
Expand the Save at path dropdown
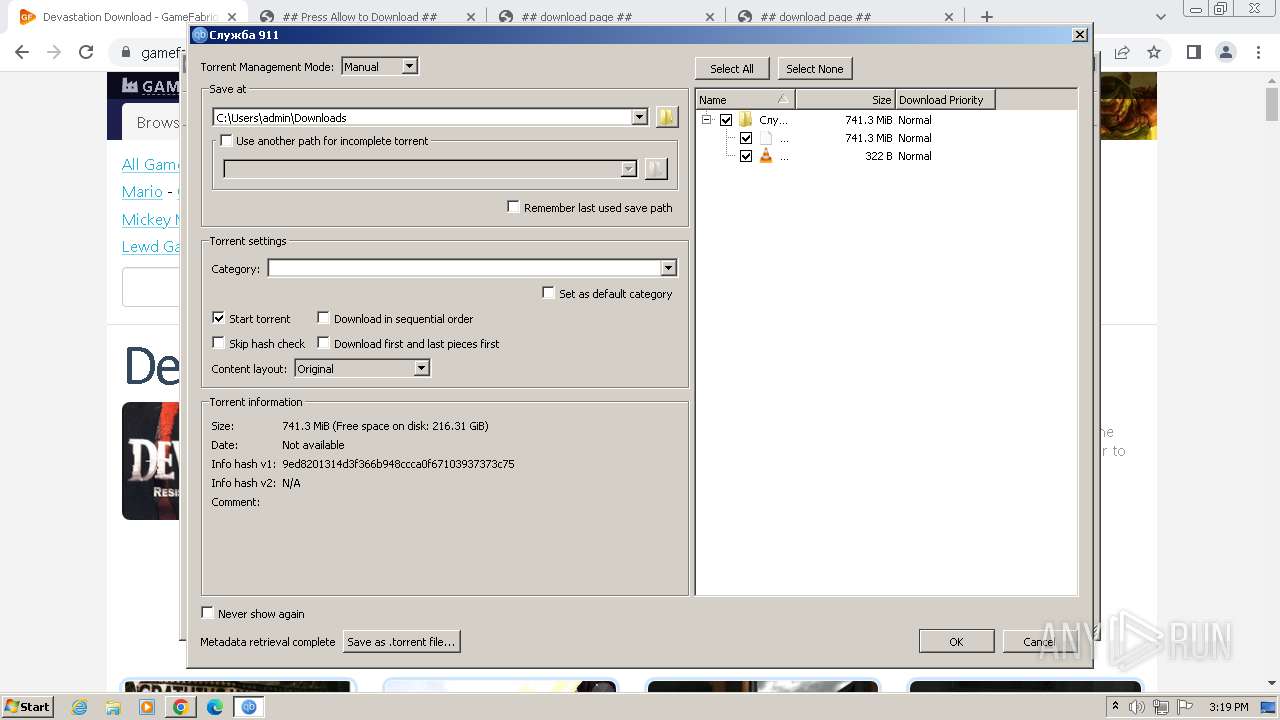pos(640,117)
